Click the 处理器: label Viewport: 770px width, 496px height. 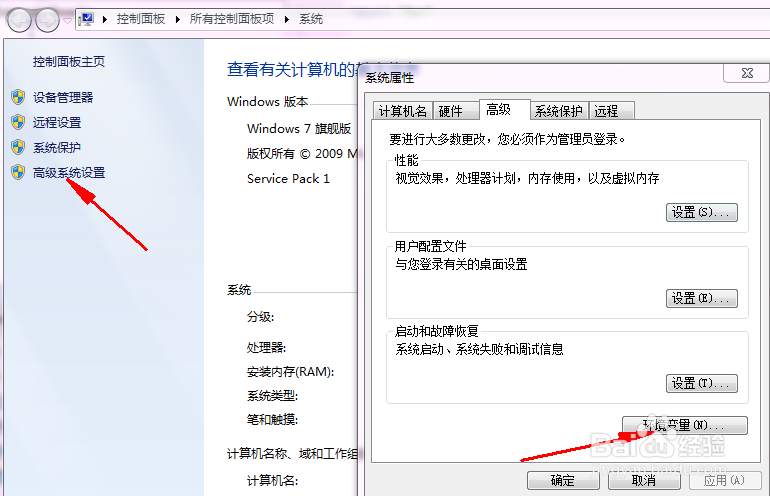266,348
